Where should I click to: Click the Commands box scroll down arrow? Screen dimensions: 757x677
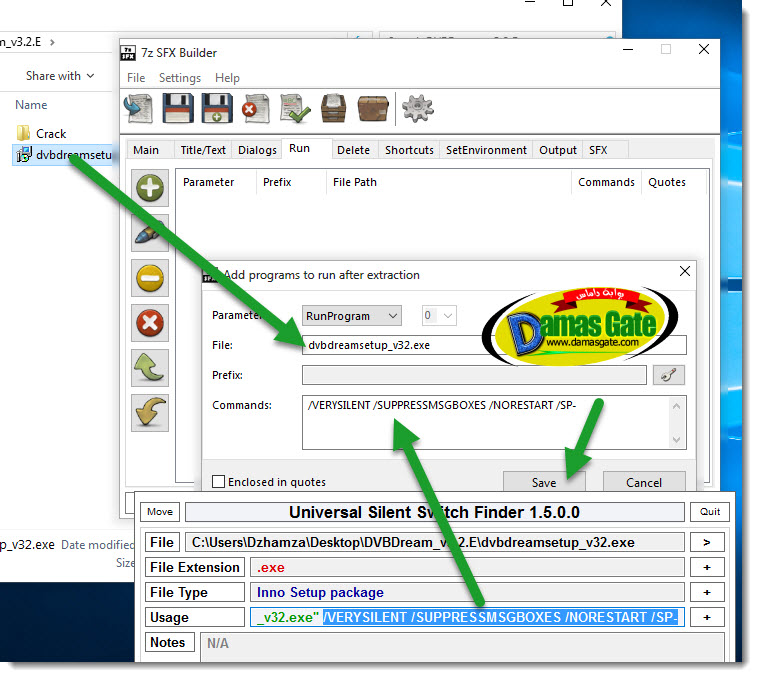tap(676, 439)
